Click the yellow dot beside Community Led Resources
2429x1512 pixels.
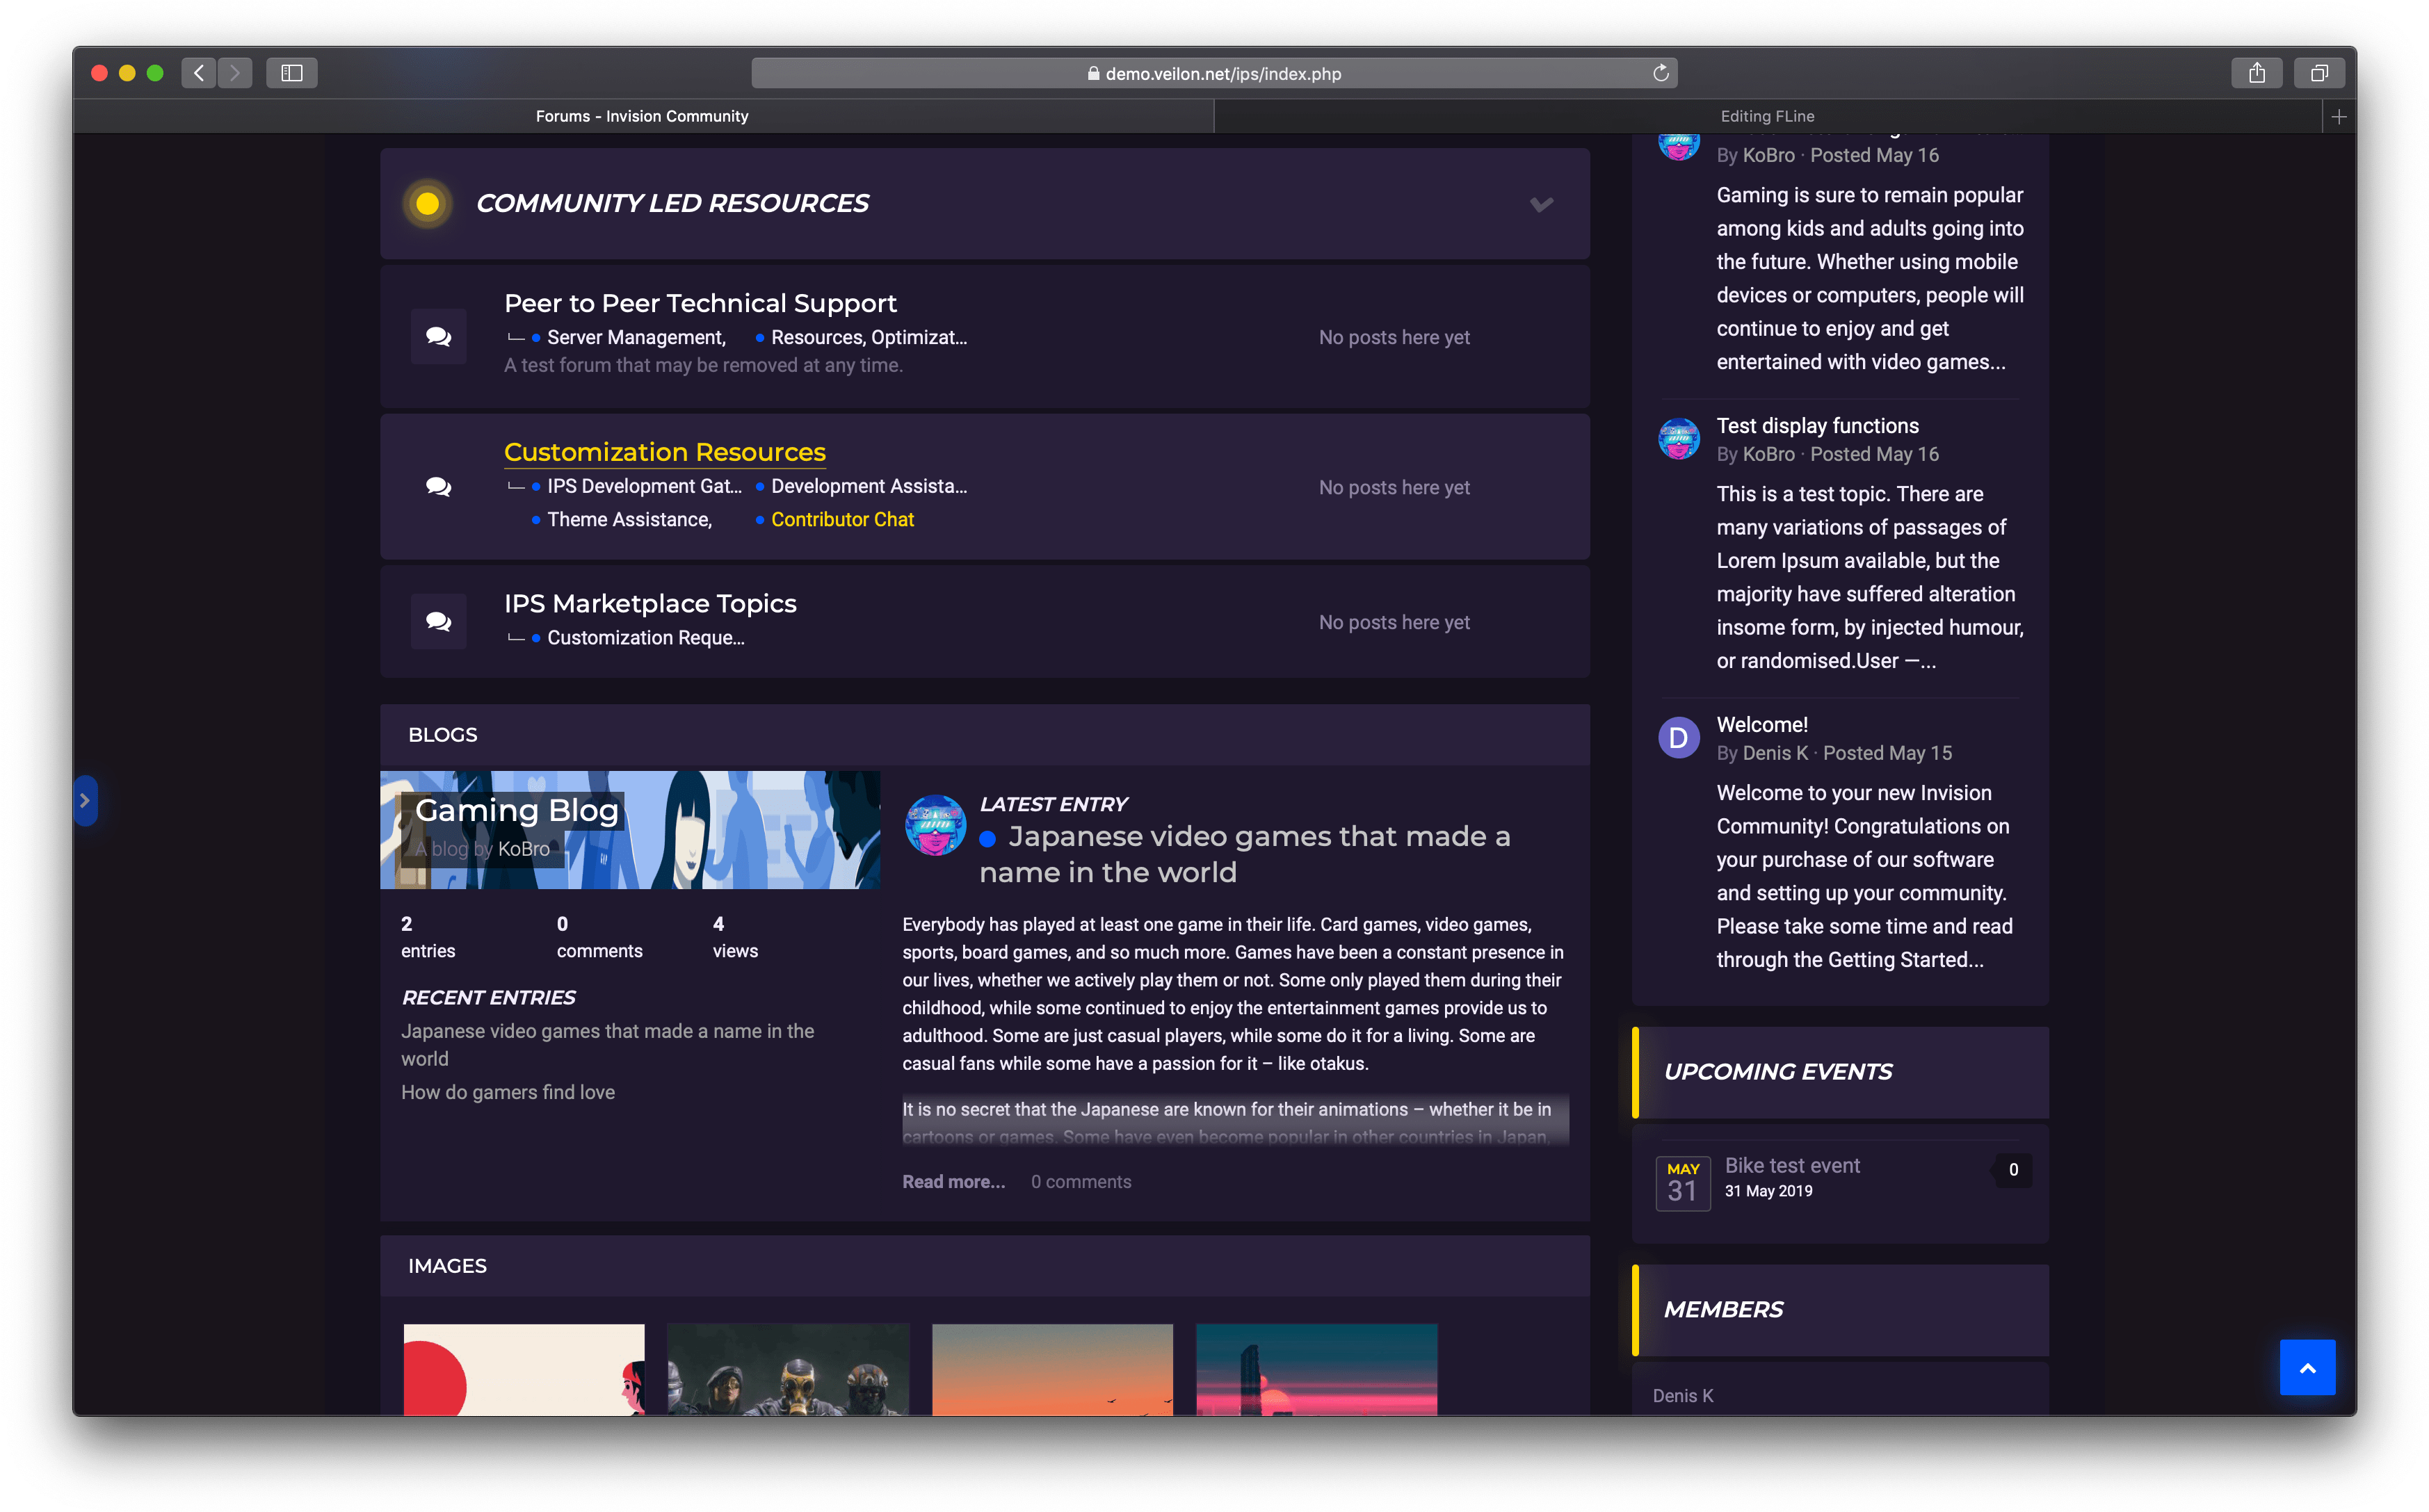[427, 204]
